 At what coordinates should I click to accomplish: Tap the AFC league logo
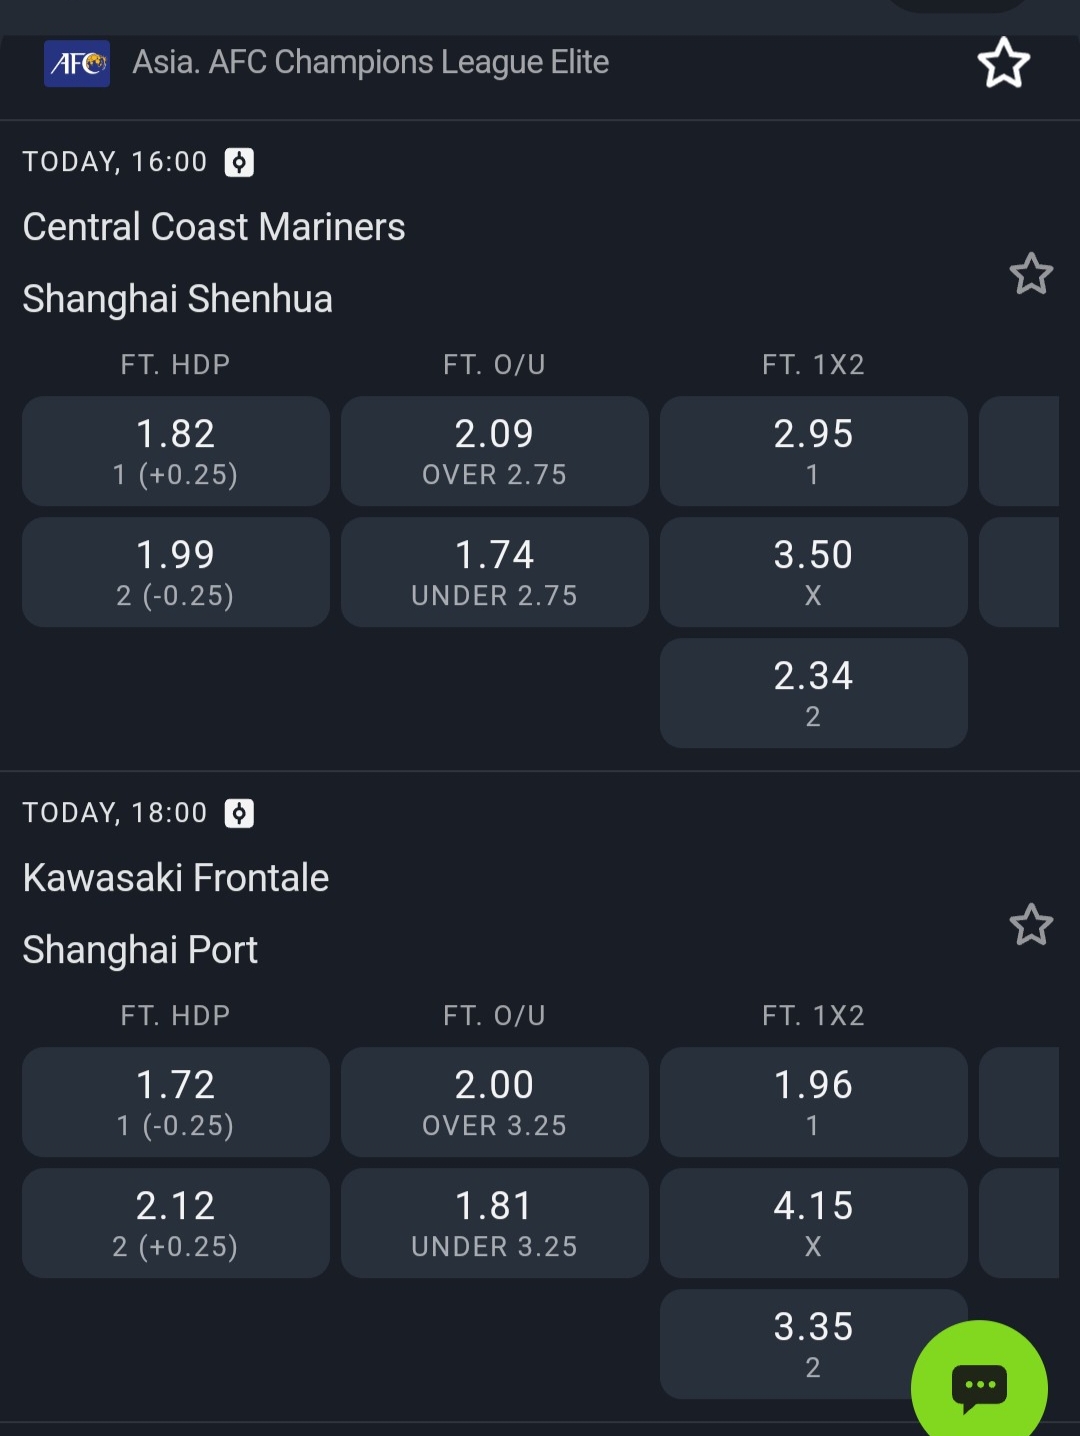point(77,63)
